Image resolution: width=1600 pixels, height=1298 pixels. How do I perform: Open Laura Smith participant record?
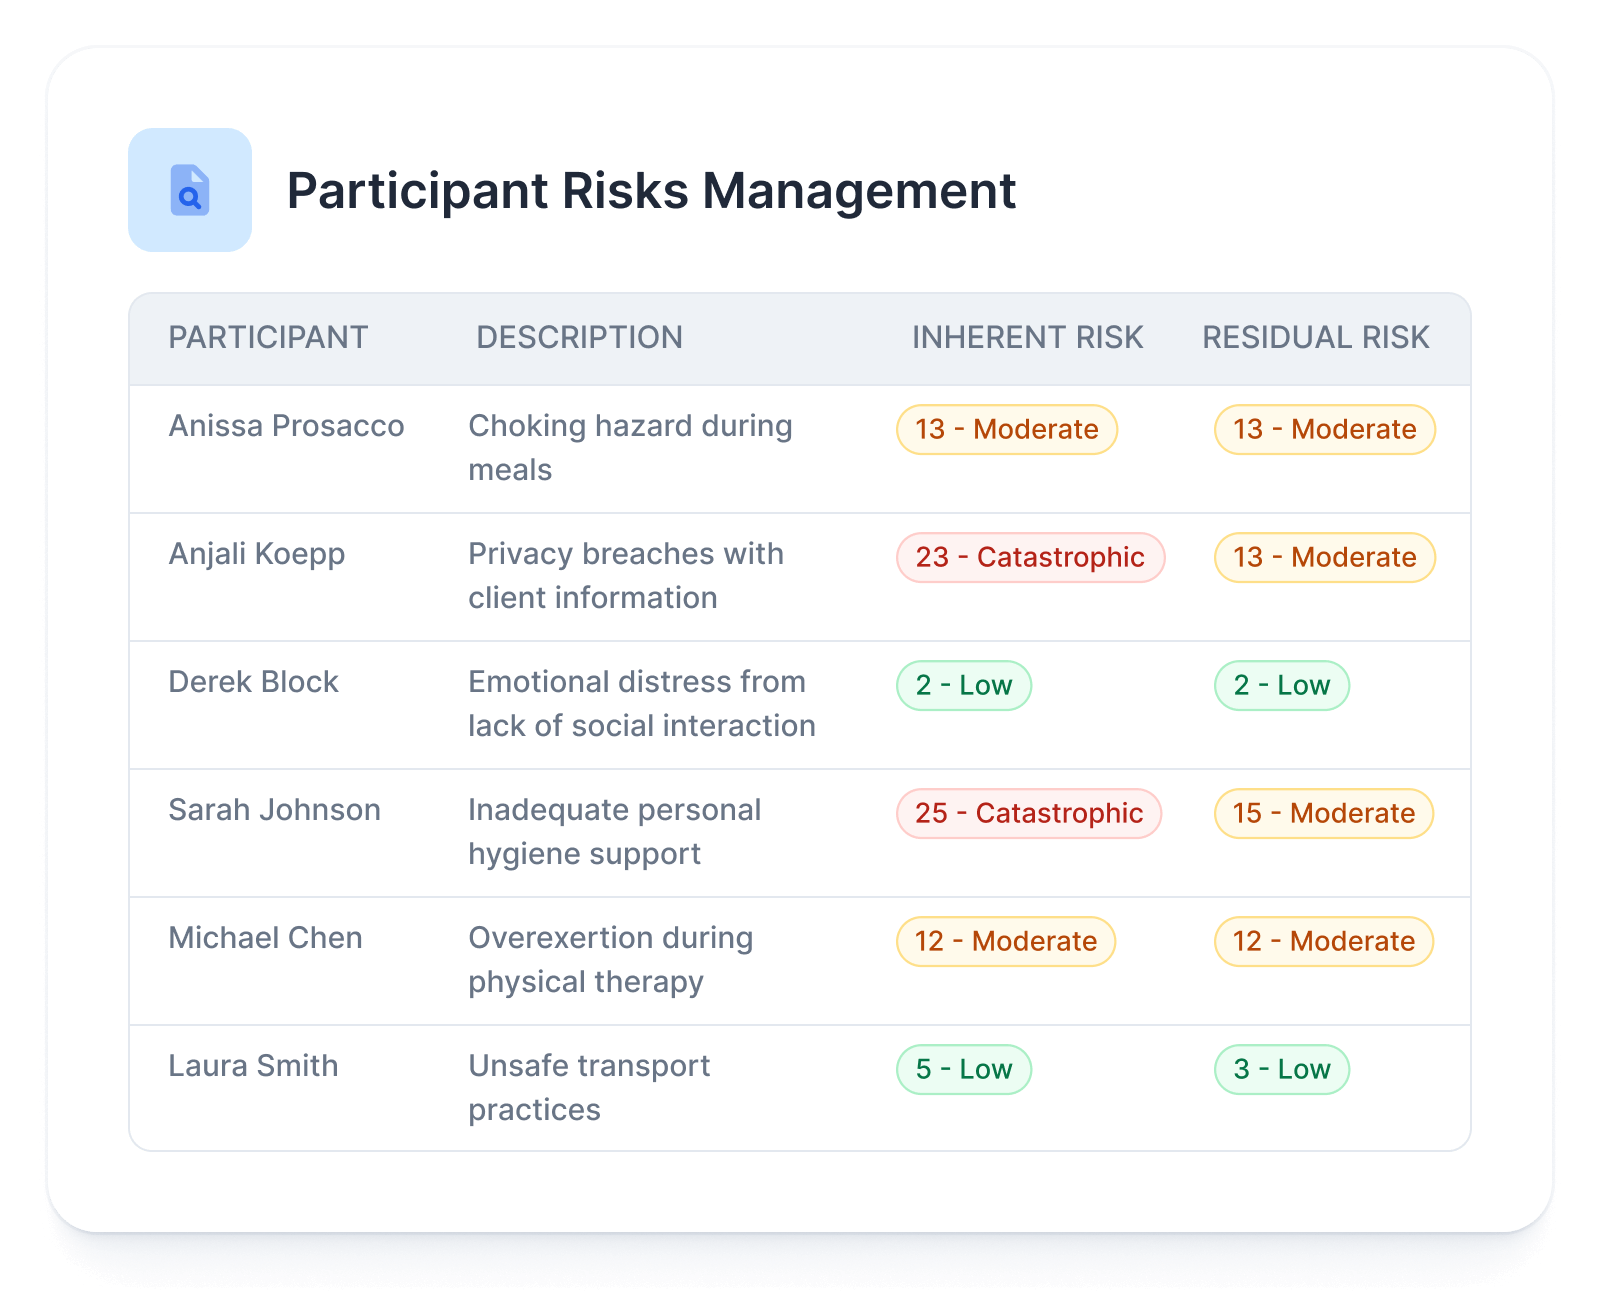(253, 1066)
